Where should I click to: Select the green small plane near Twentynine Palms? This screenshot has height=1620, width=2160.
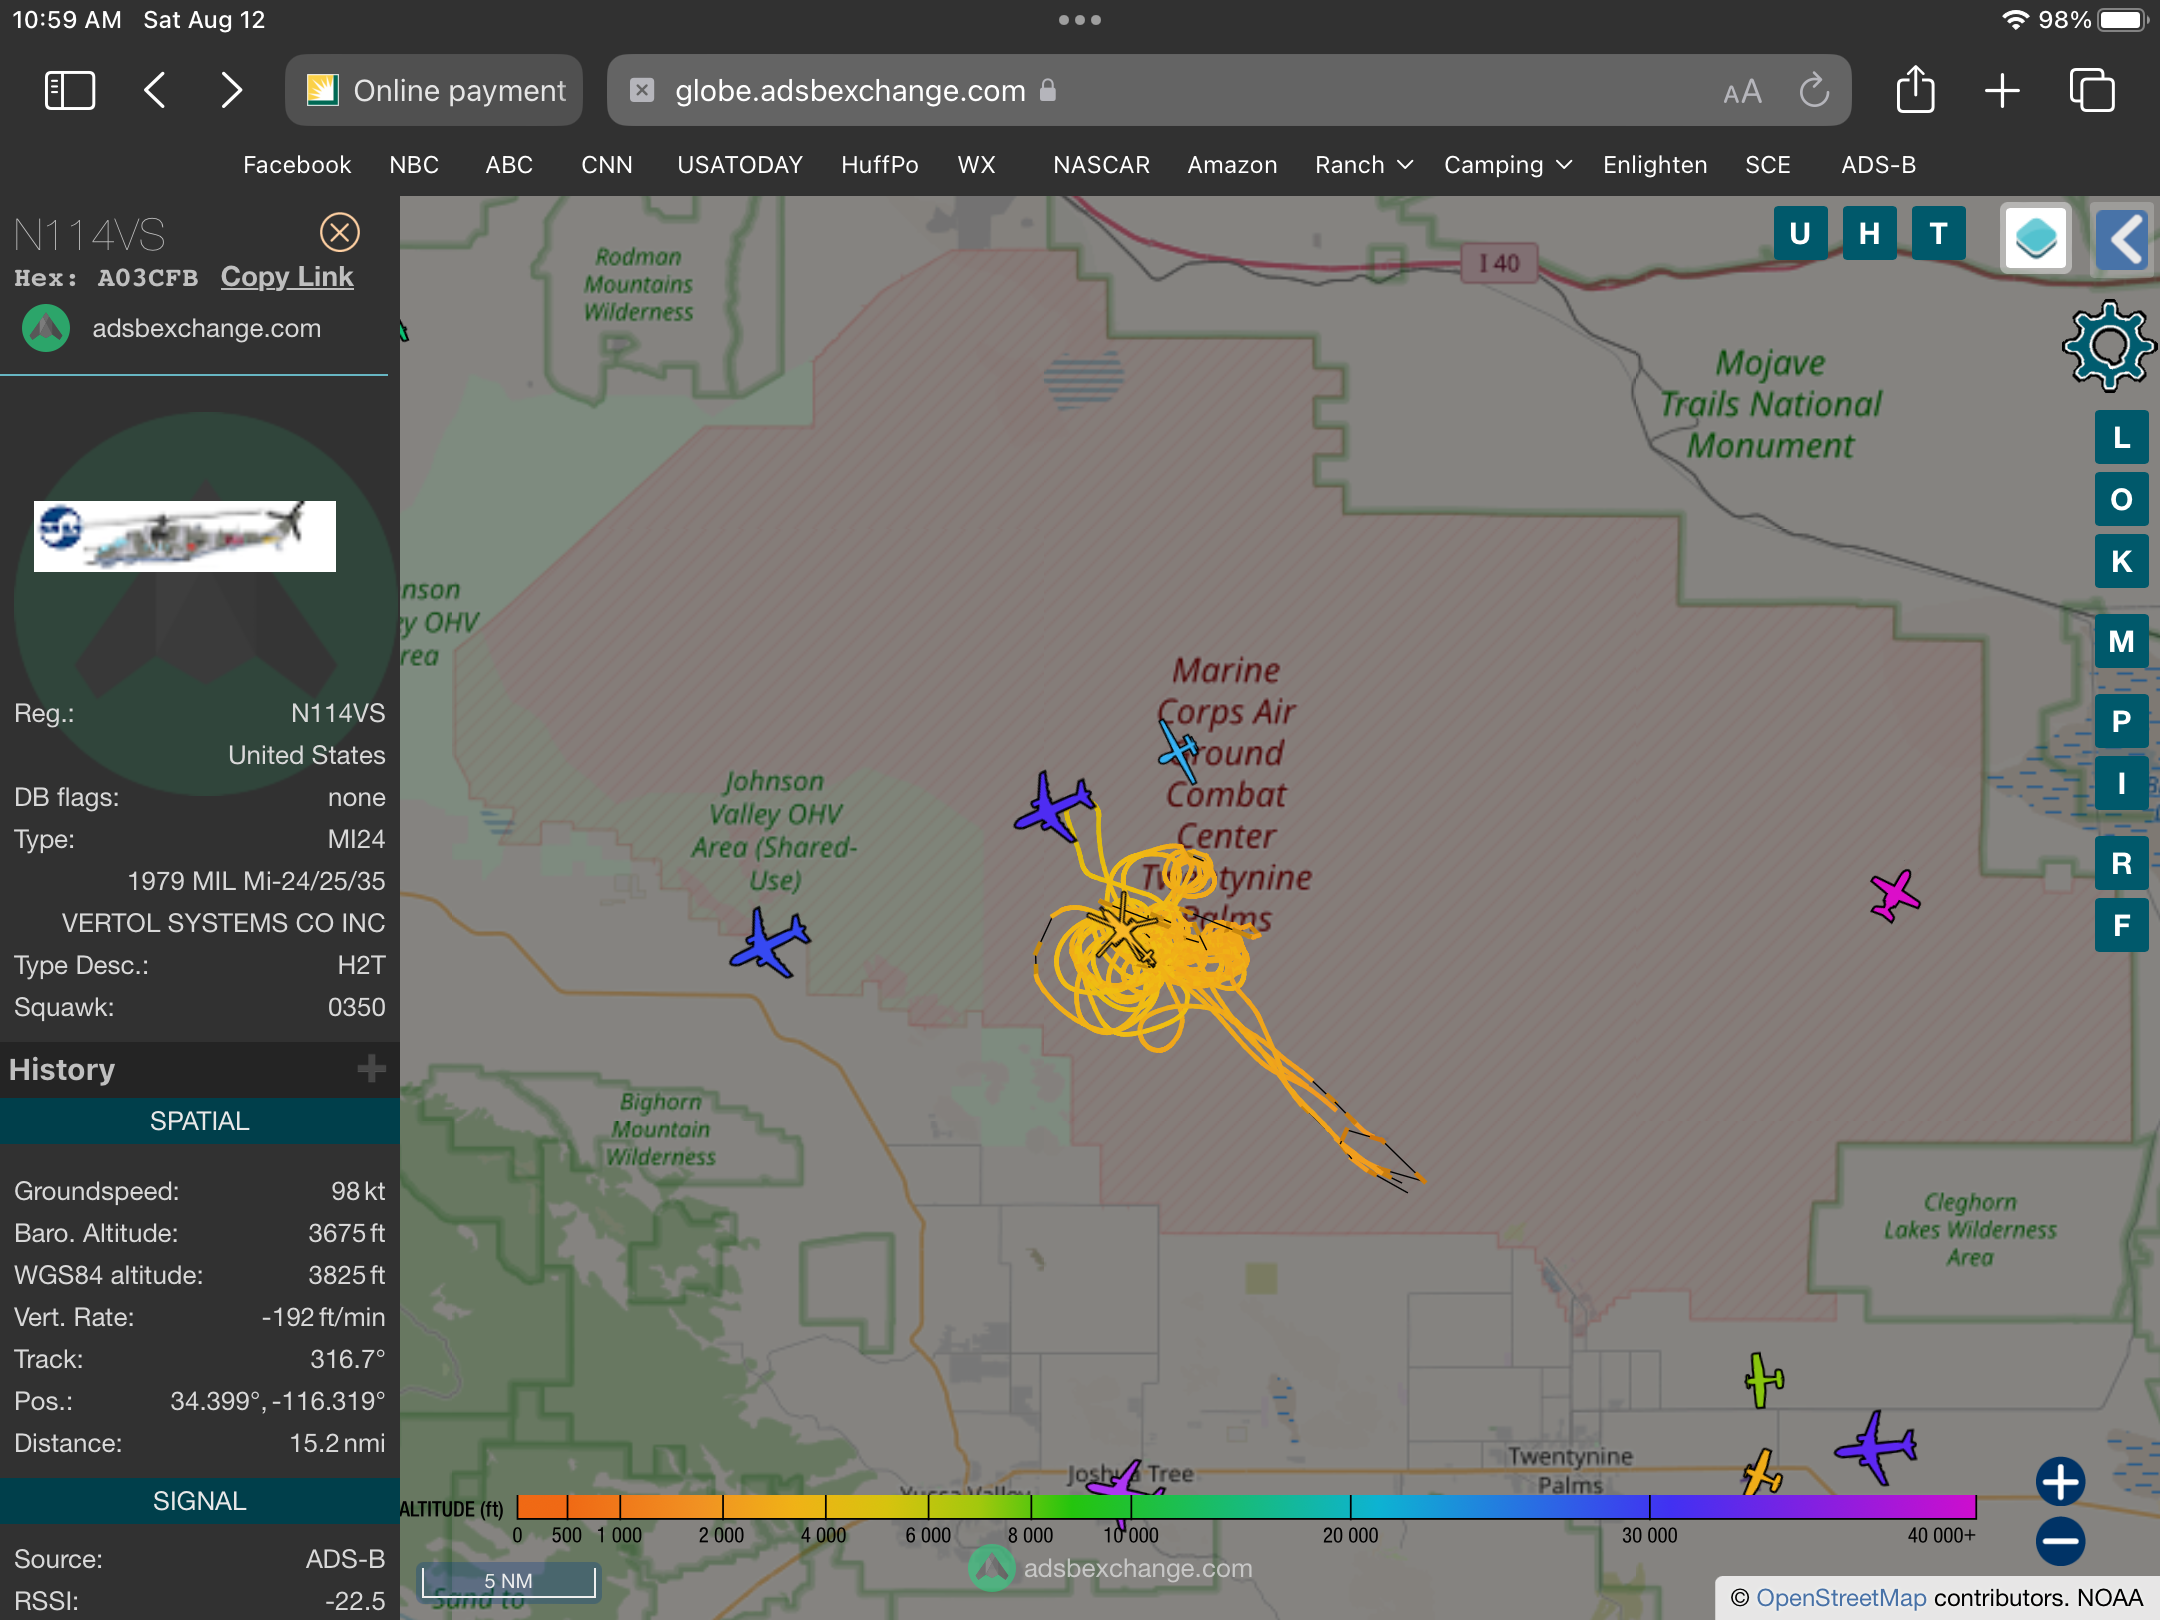pos(1763,1380)
